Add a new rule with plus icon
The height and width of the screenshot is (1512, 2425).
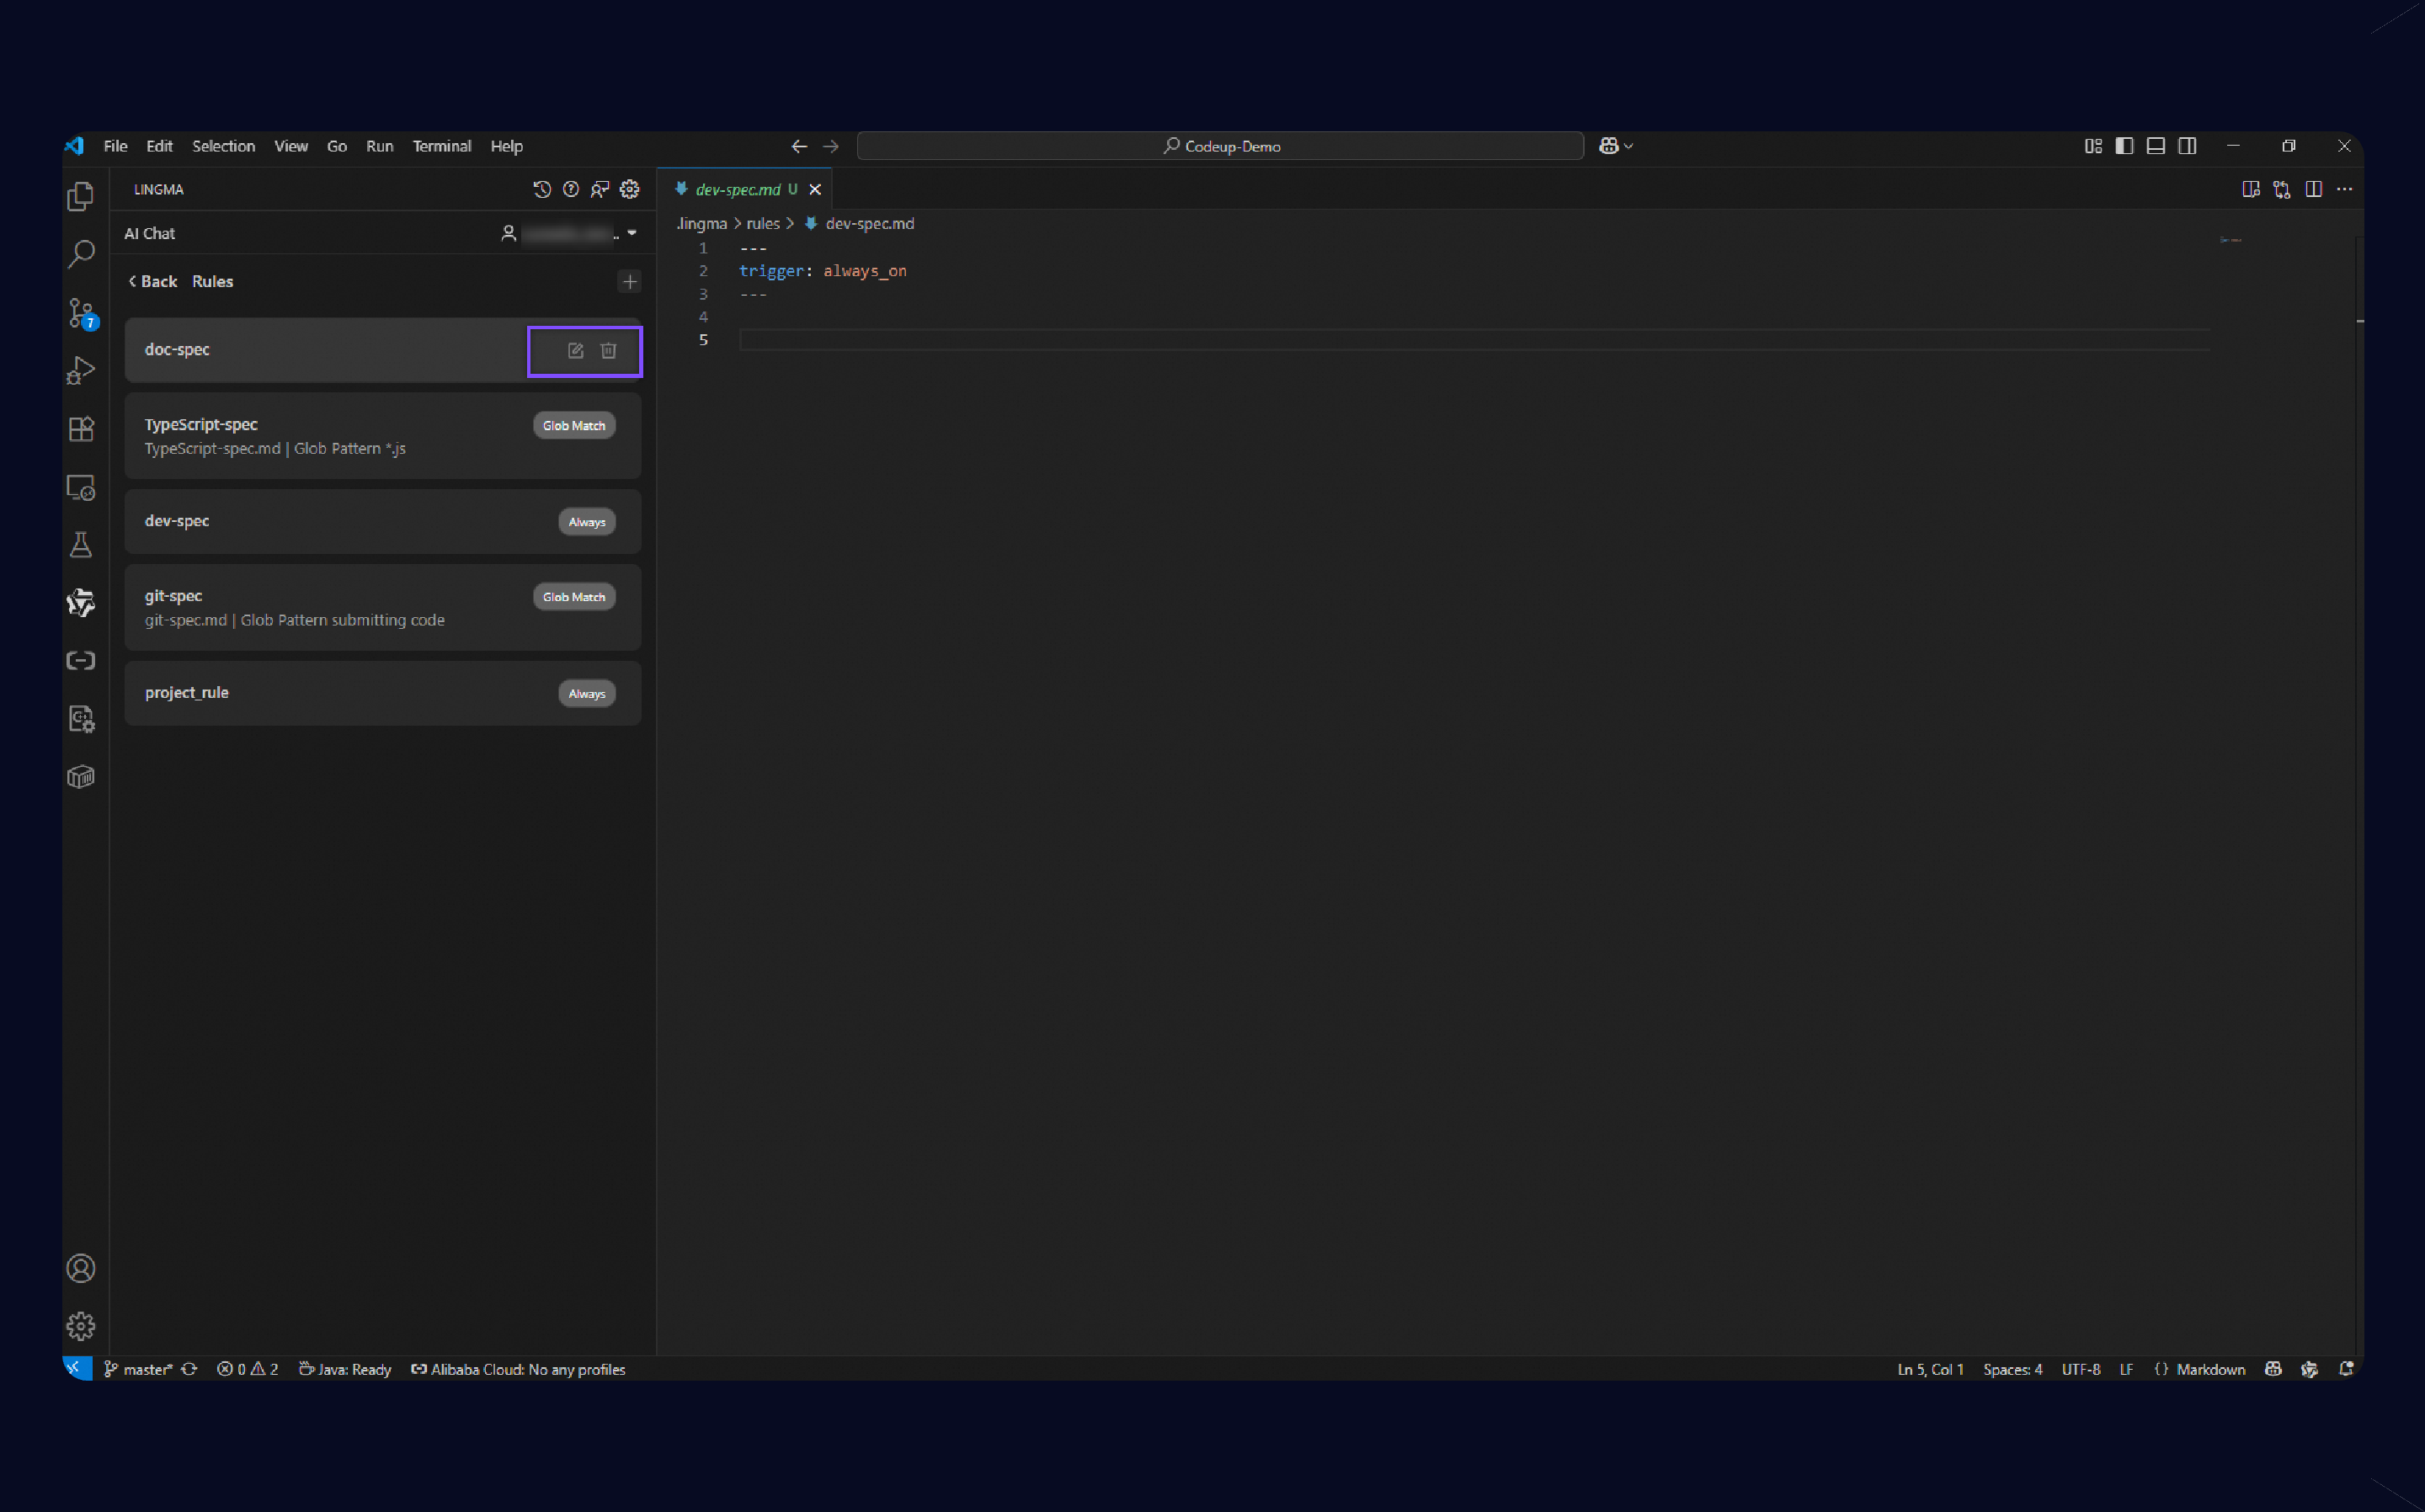coord(629,282)
